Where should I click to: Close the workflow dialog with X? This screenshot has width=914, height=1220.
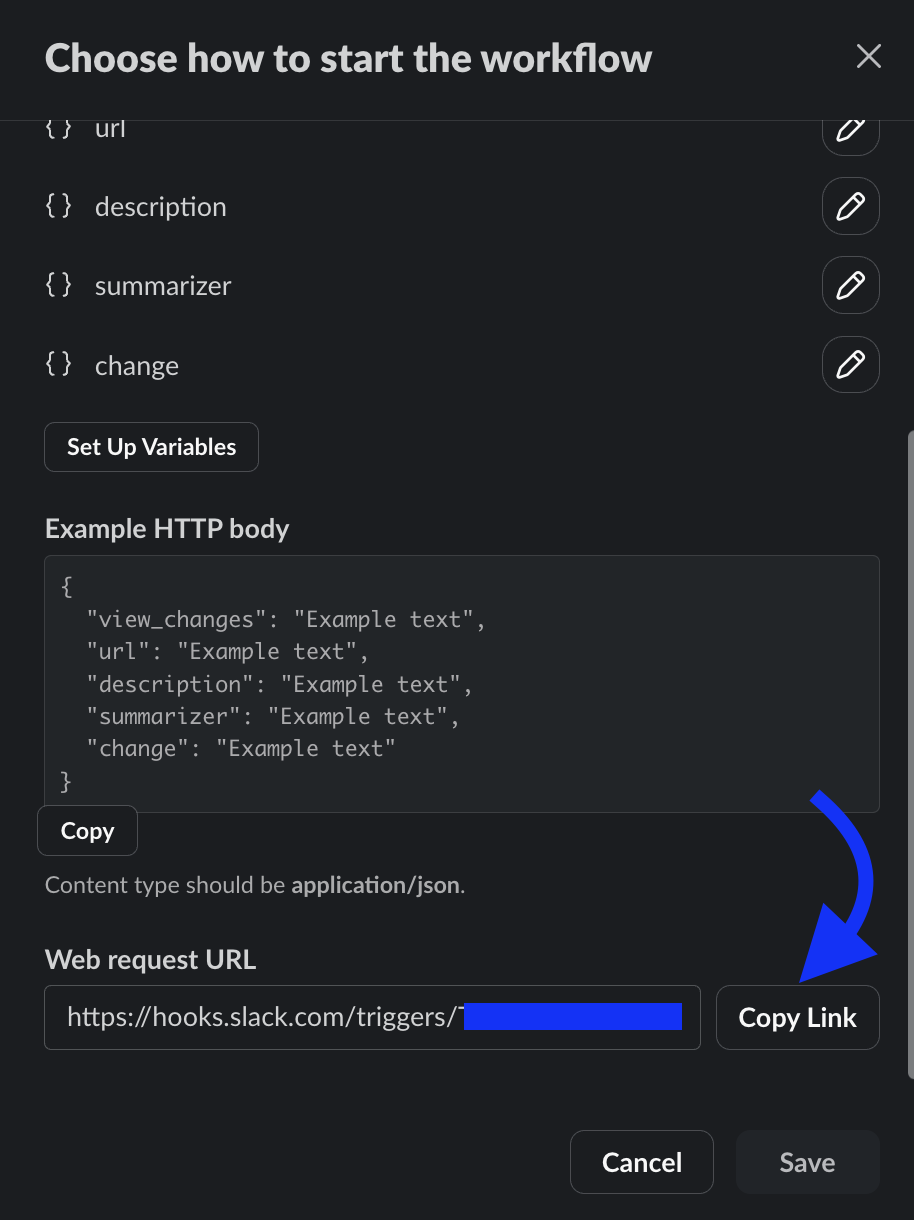[868, 57]
